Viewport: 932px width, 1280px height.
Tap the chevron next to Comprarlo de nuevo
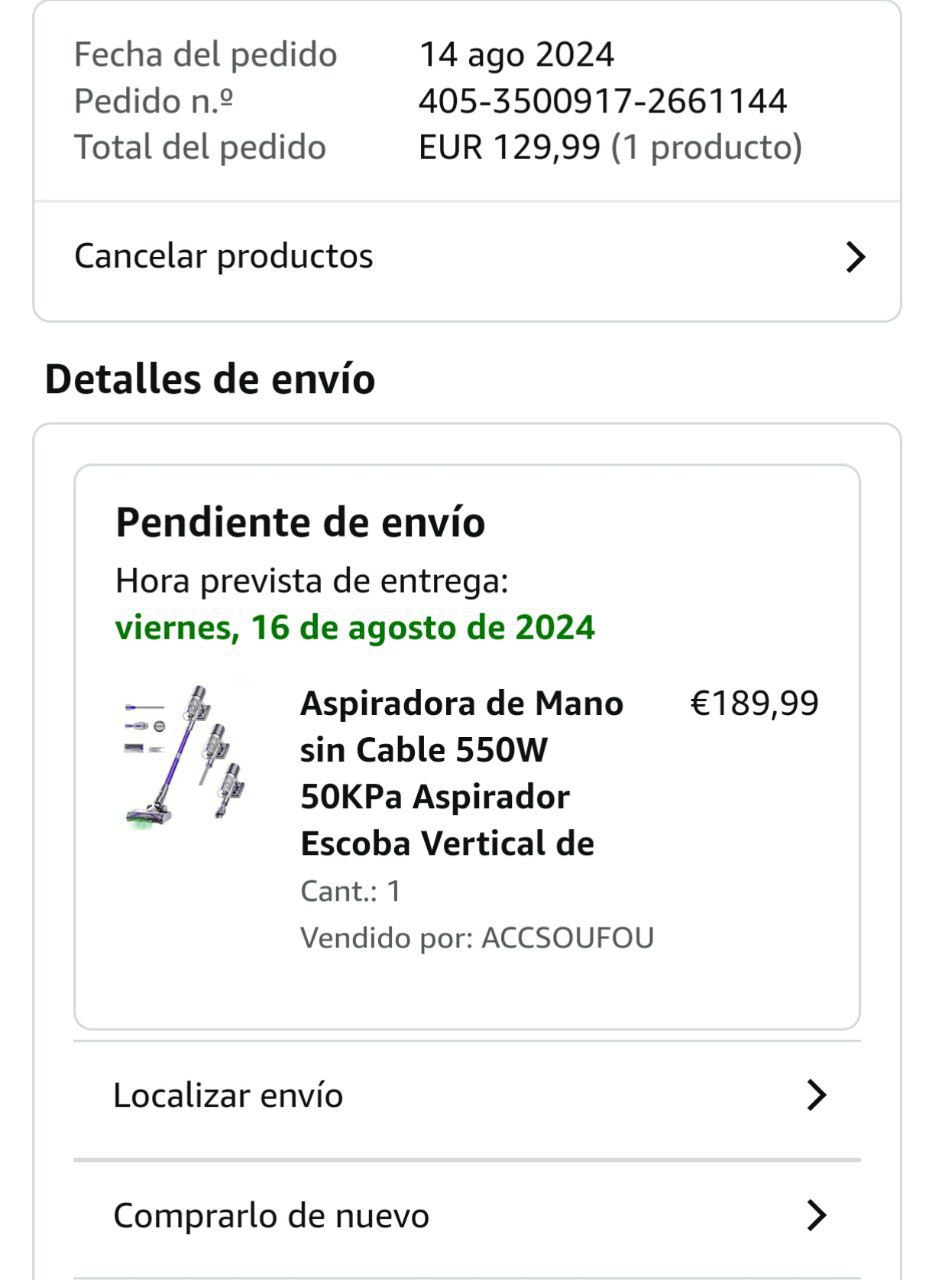pyautogui.click(x=816, y=1216)
